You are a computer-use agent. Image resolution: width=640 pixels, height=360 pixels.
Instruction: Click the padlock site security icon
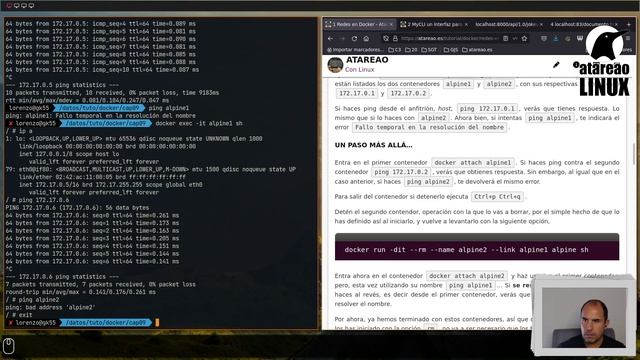[395, 38]
